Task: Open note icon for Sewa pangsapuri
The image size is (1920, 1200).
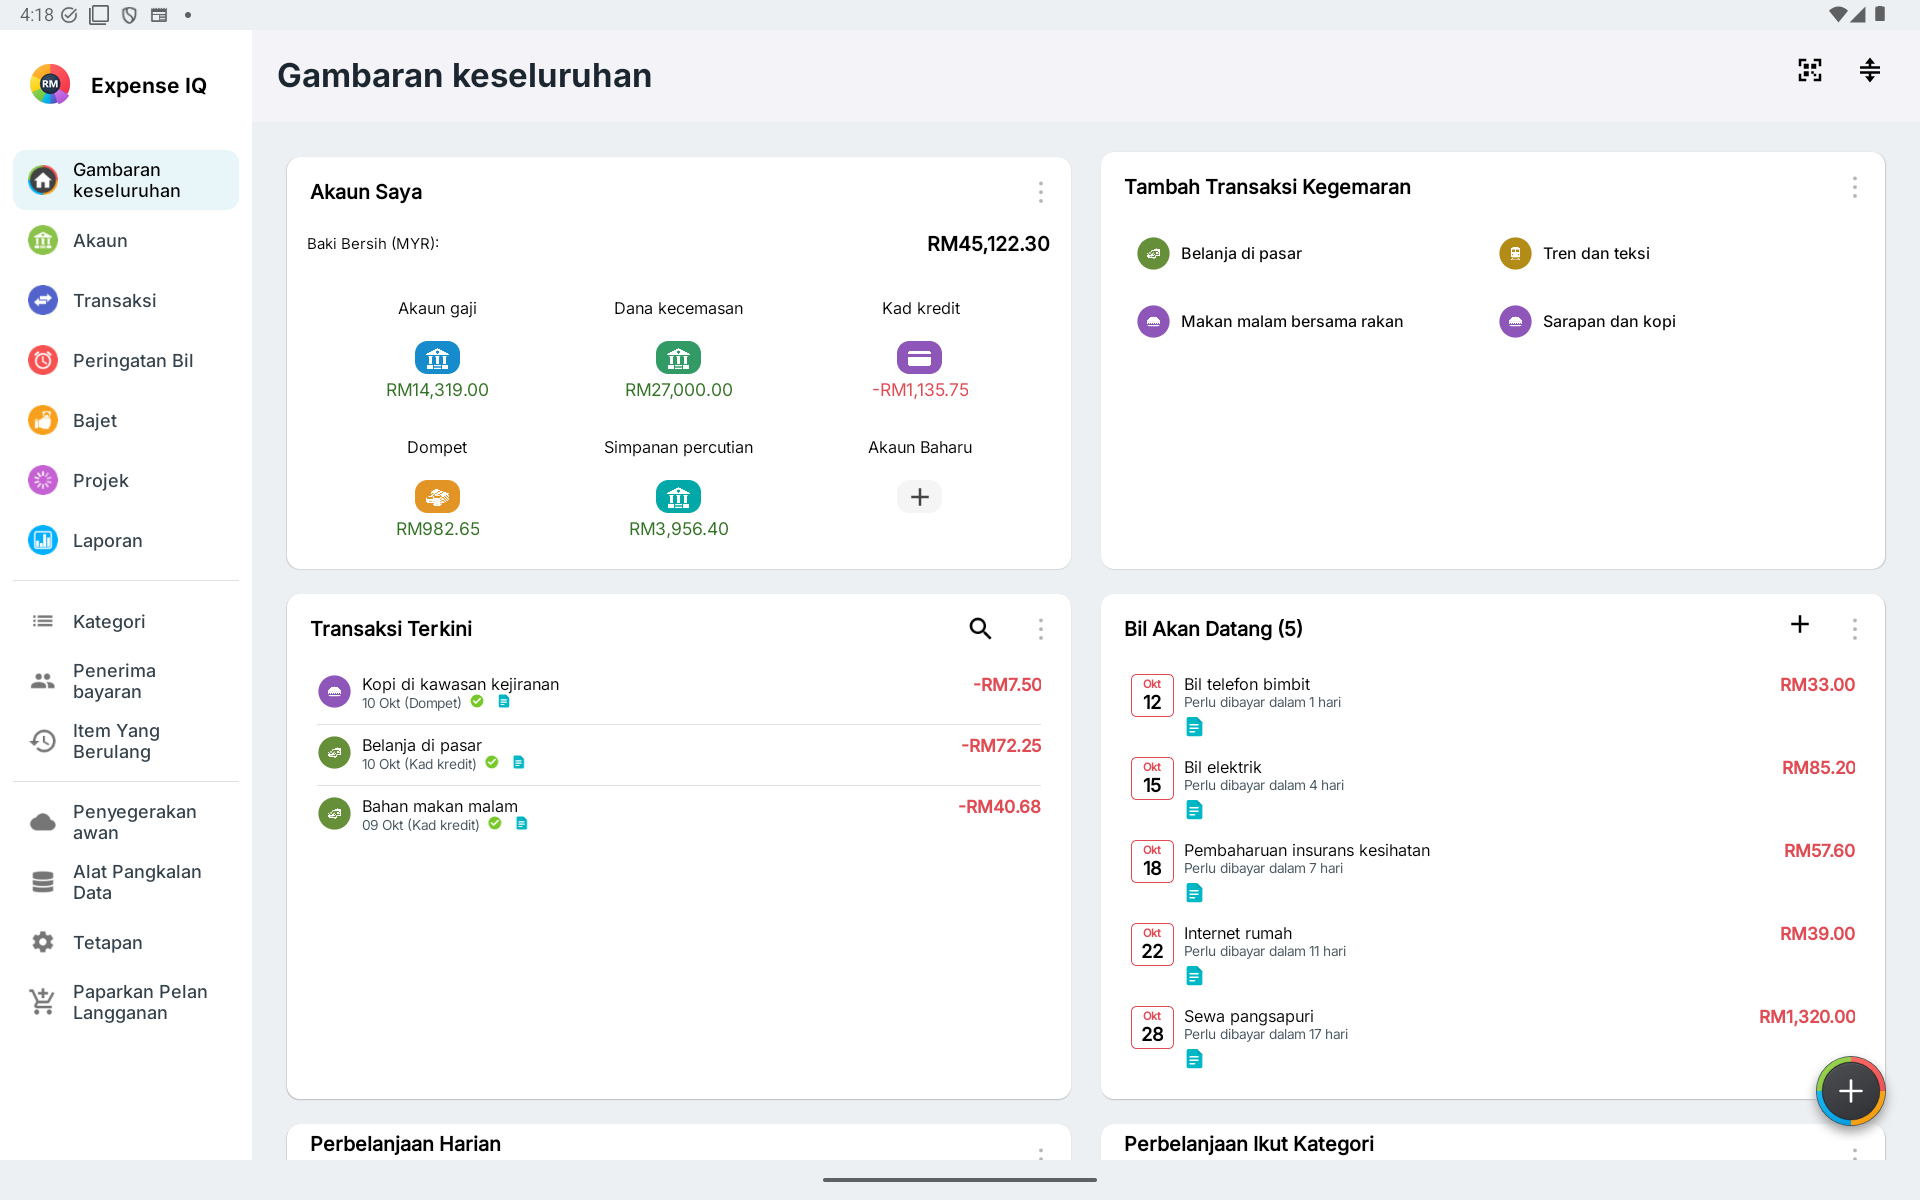Action: (1194, 1059)
